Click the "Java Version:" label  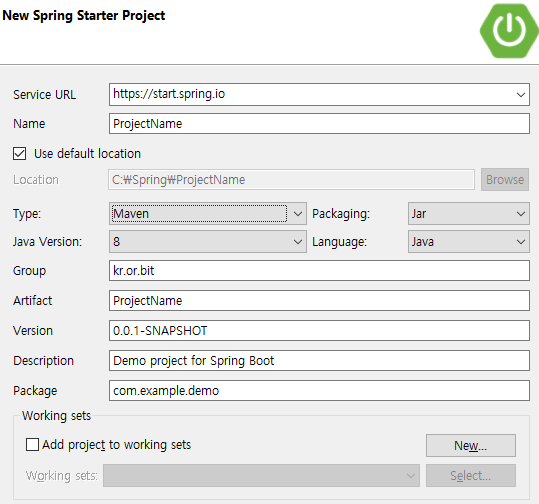coord(47,242)
